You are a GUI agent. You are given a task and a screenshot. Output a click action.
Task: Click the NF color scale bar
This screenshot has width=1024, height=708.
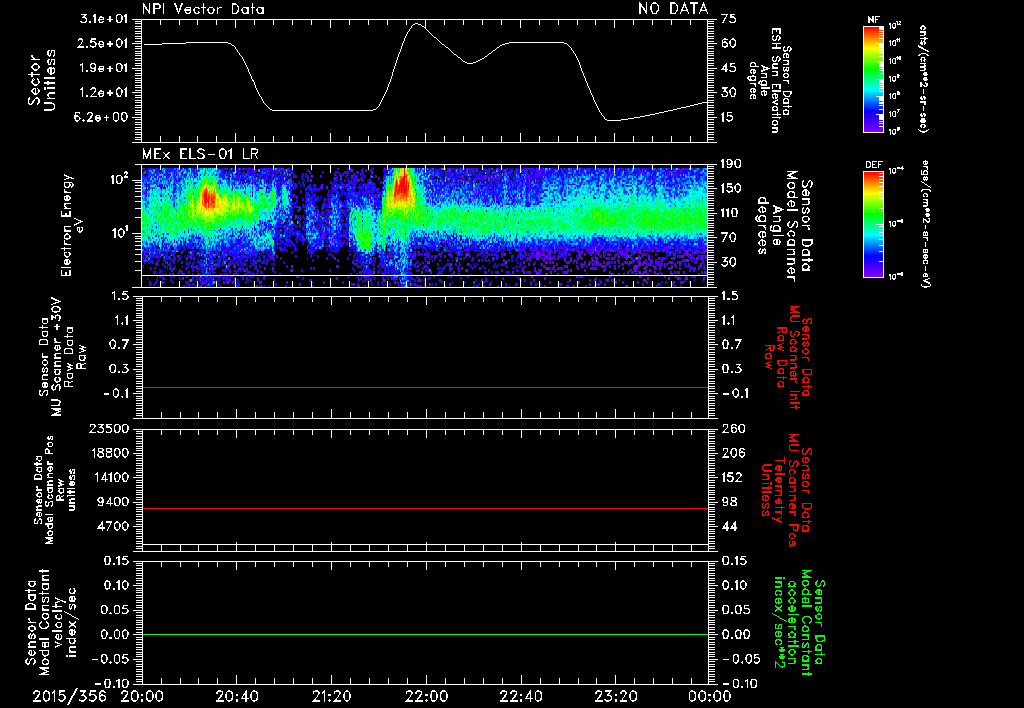(873, 78)
